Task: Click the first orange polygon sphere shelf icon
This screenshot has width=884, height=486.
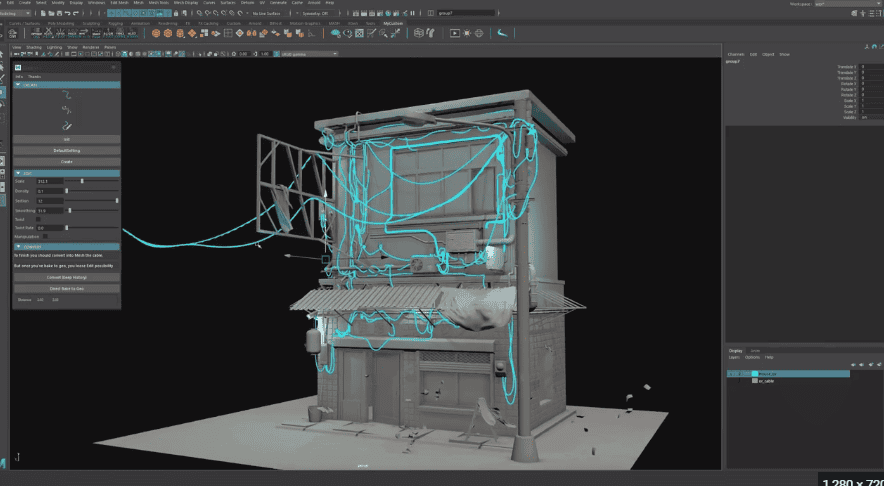Action: click(157, 33)
